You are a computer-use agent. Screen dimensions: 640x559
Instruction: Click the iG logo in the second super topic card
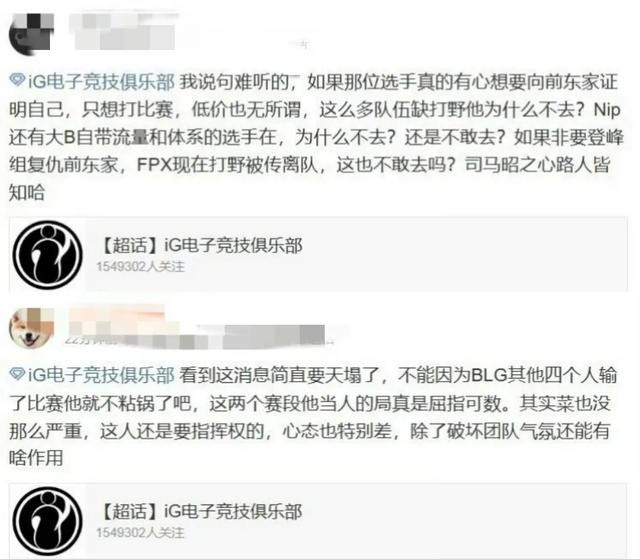[x=48, y=521]
